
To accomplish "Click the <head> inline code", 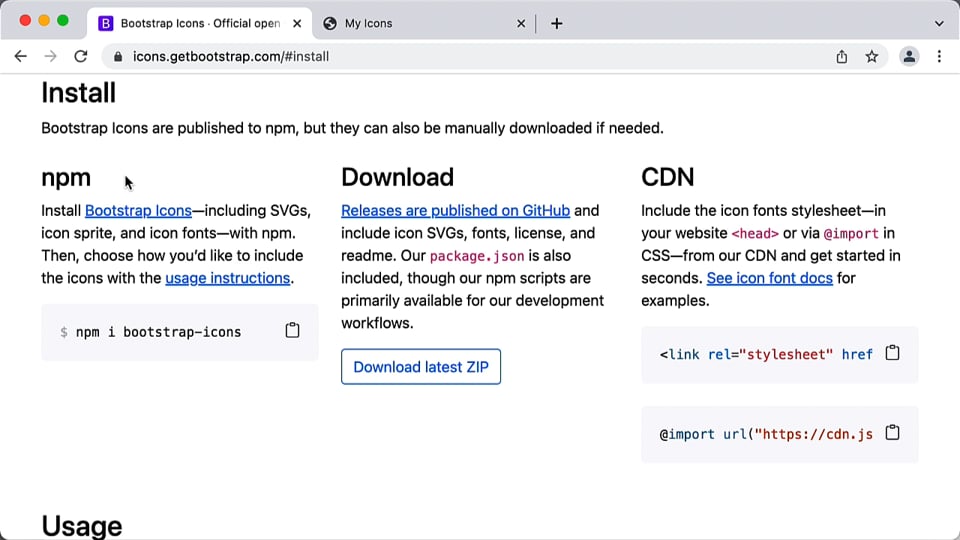I will 755,233.
